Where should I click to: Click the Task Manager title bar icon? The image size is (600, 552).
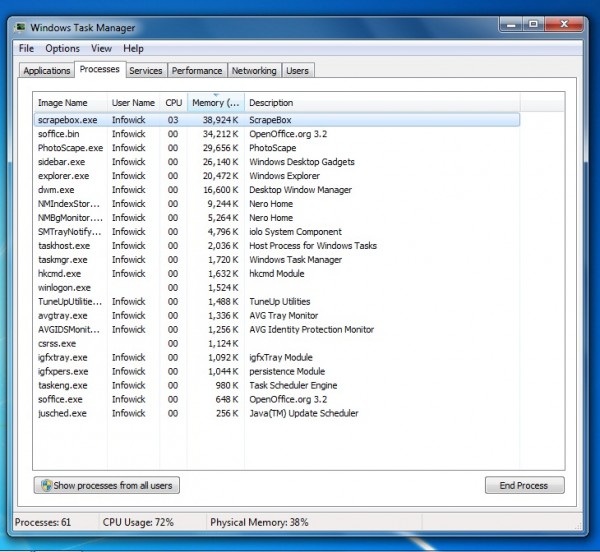point(20,28)
